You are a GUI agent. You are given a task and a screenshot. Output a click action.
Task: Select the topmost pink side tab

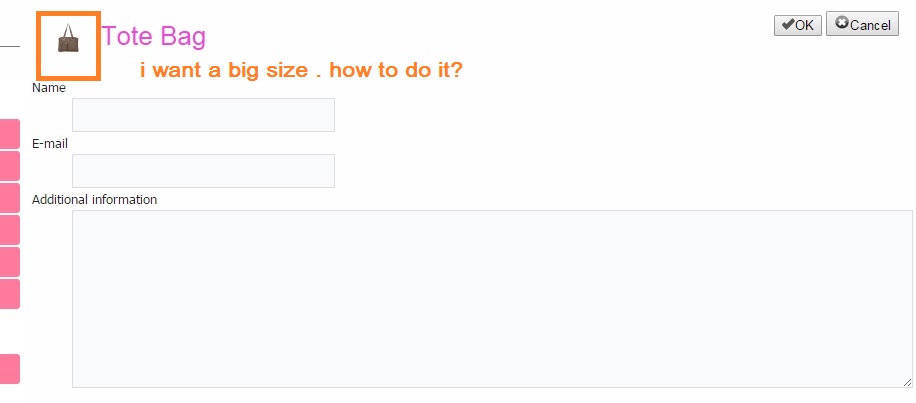point(9,133)
